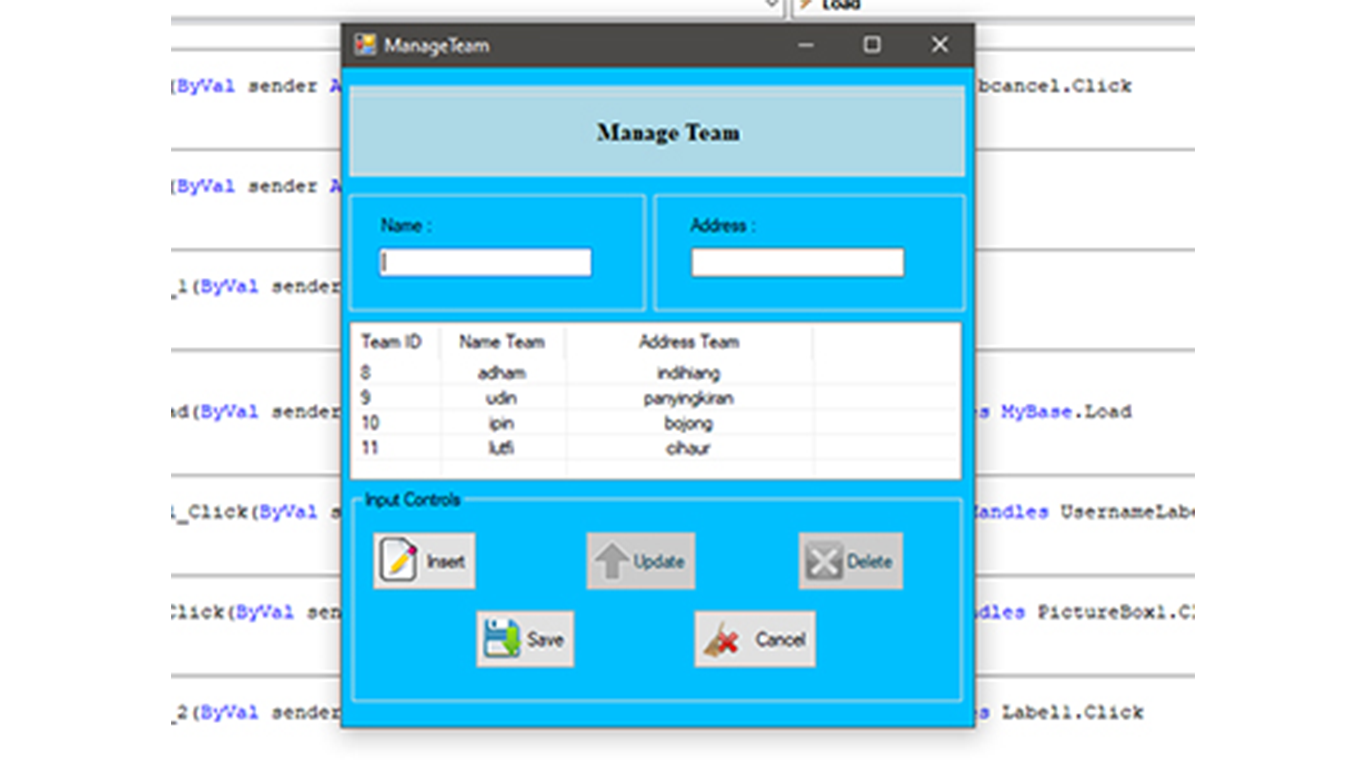Click the address panyingkiran

coord(689,398)
